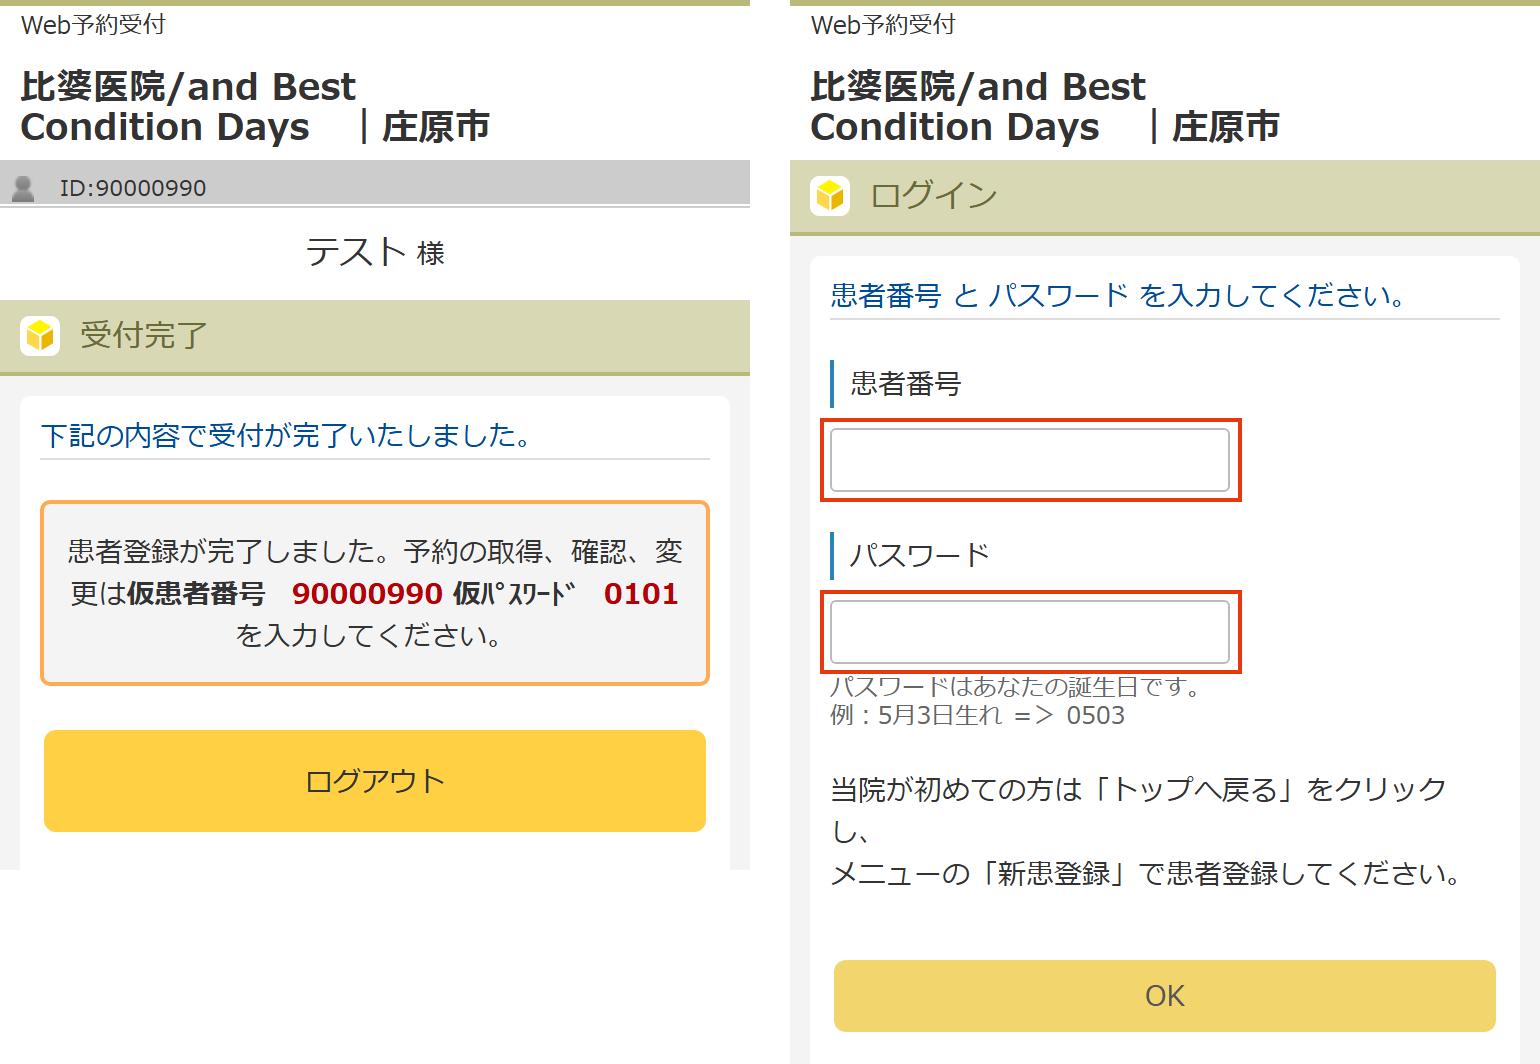Click the 新患登録 instruction text
Image resolution: width=1540 pixels, height=1064 pixels.
coord(1146,874)
